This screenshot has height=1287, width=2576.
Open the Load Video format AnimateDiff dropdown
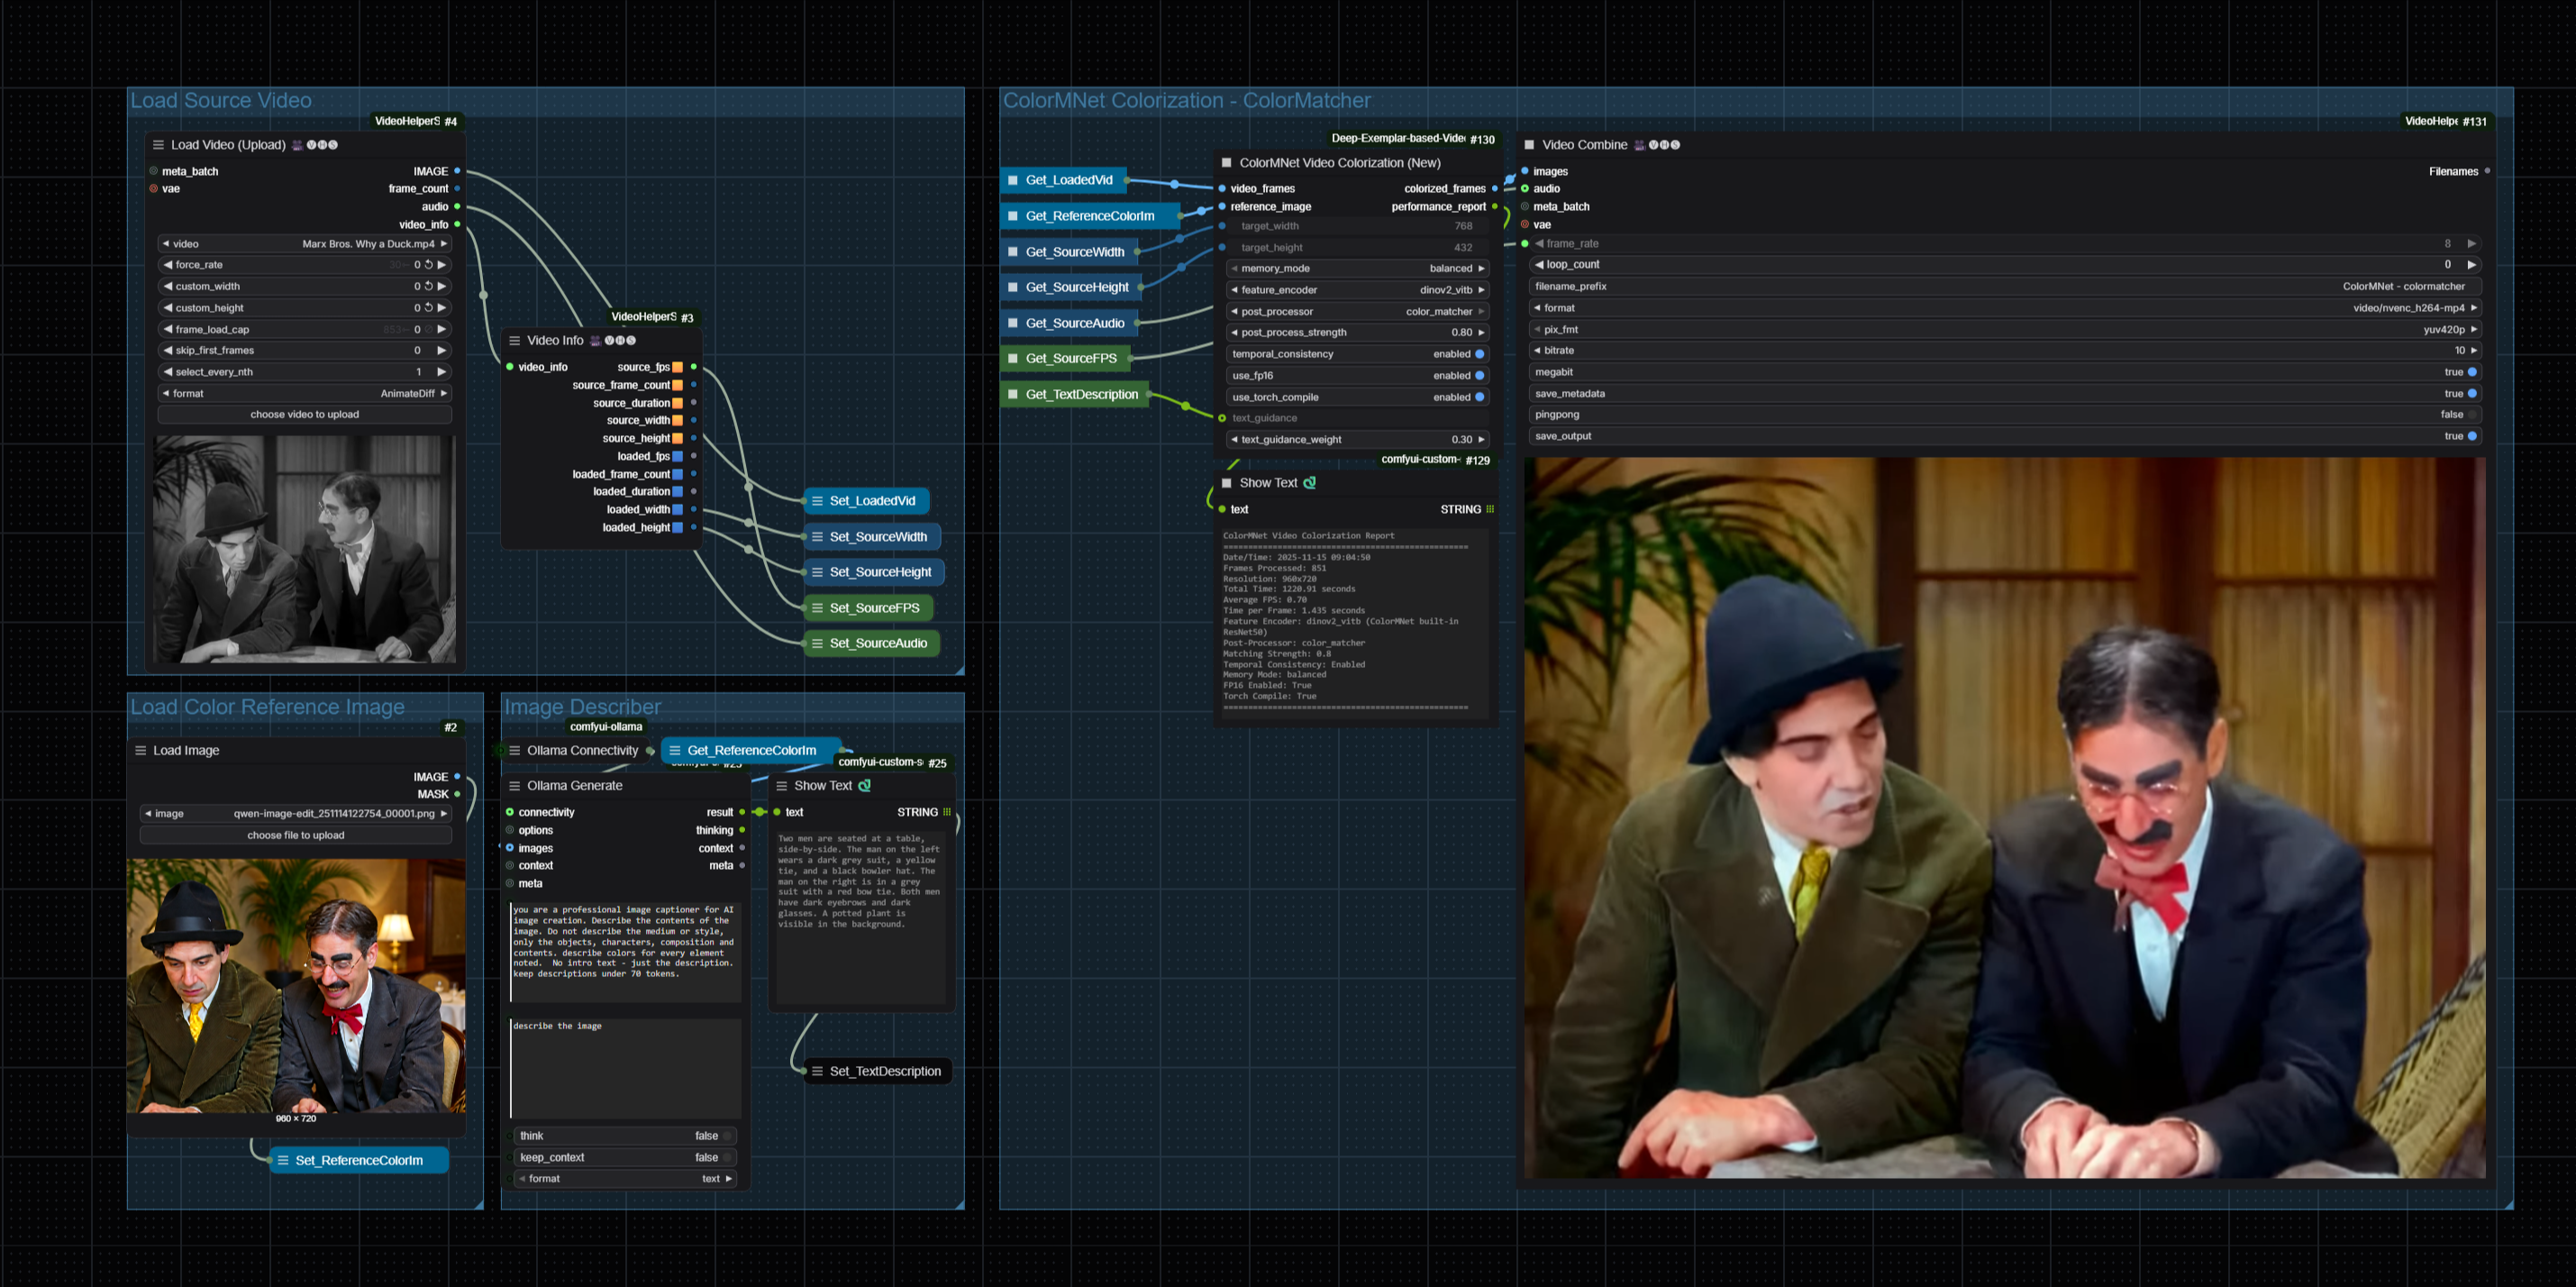[305, 394]
